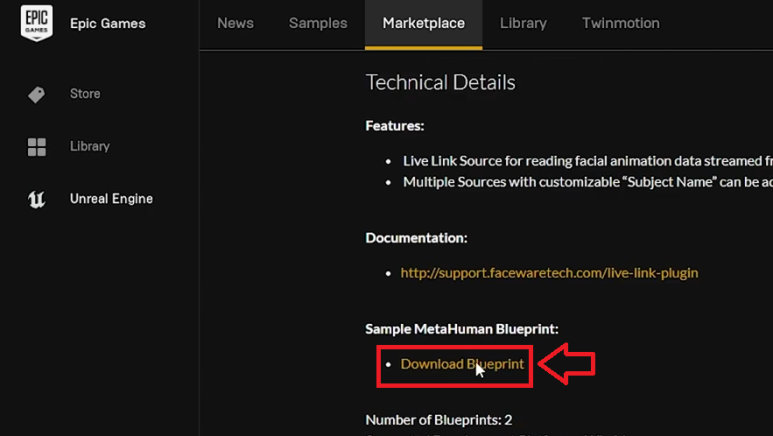The image size is (773, 436).
Task: Click the Technical Details heading
Action: point(440,82)
